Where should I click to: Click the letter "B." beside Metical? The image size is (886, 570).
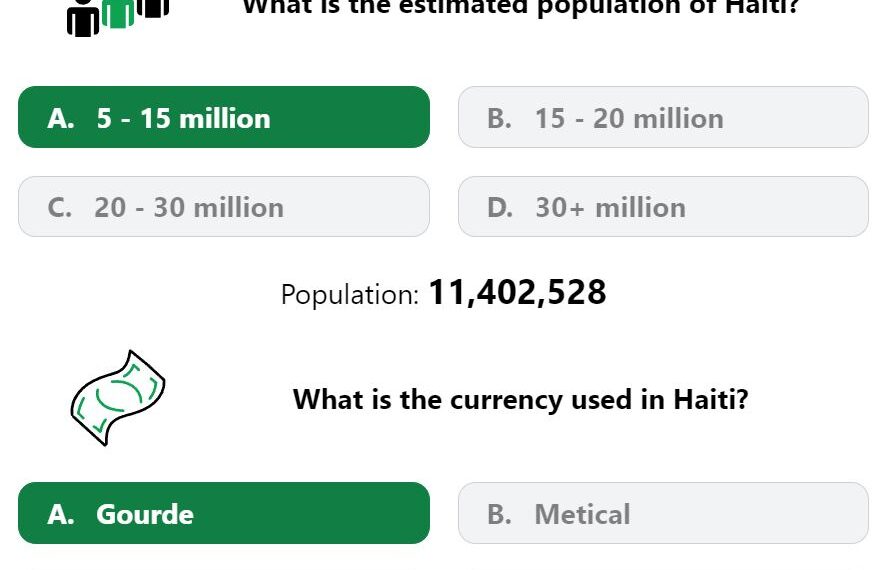(500, 514)
